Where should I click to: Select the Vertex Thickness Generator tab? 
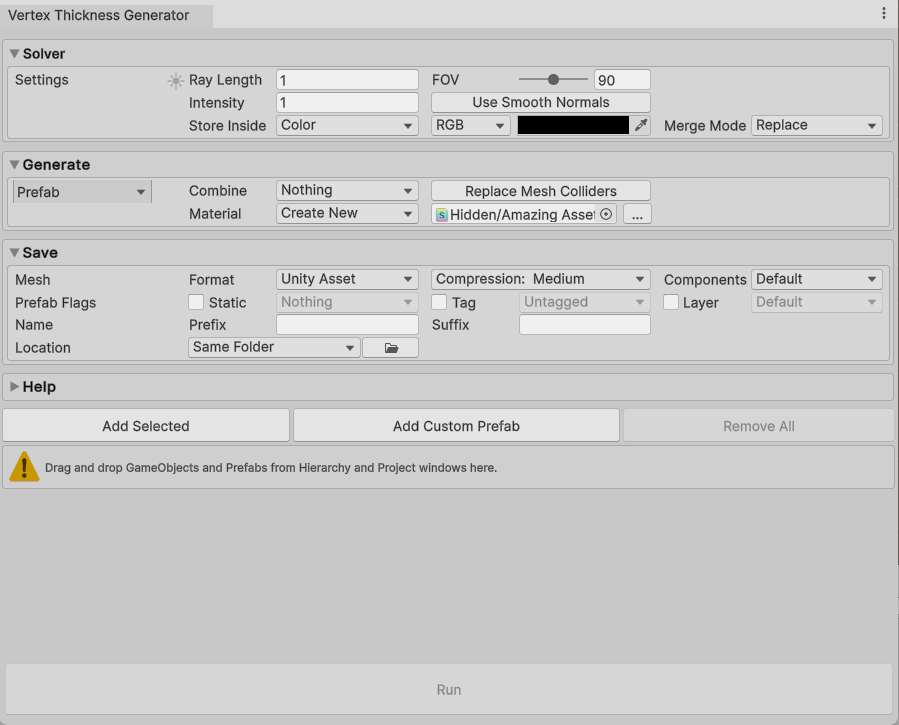[x=98, y=15]
